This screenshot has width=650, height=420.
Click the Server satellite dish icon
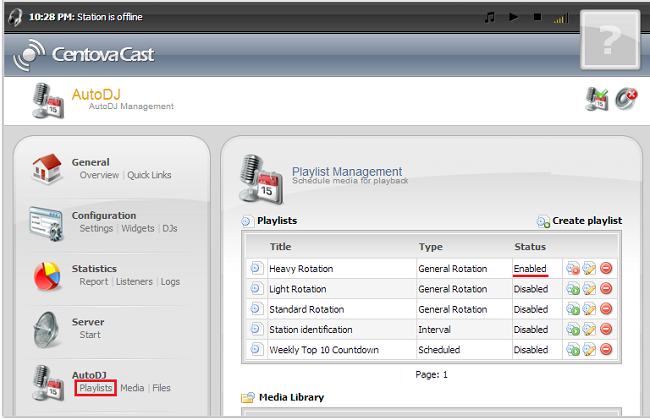(x=46, y=330)
